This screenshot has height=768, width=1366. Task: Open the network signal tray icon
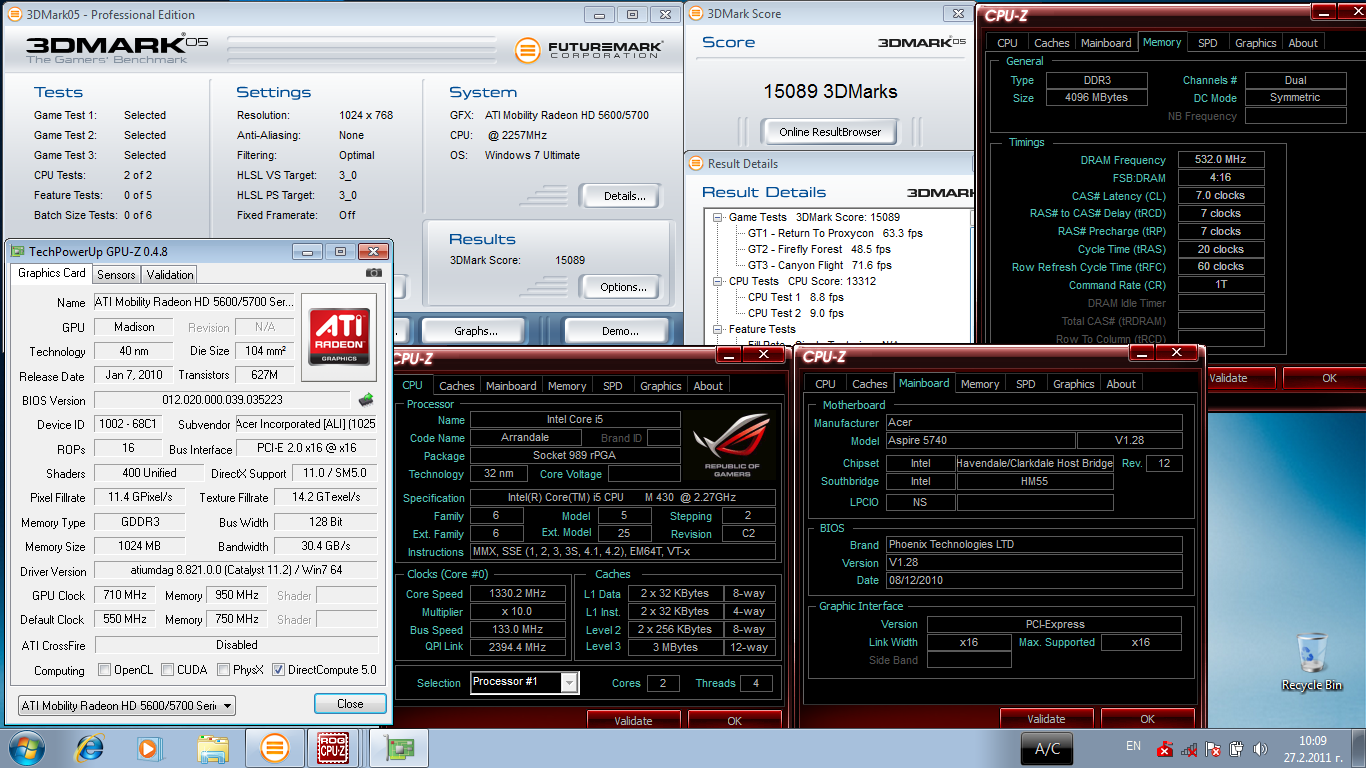[1189, 748]
